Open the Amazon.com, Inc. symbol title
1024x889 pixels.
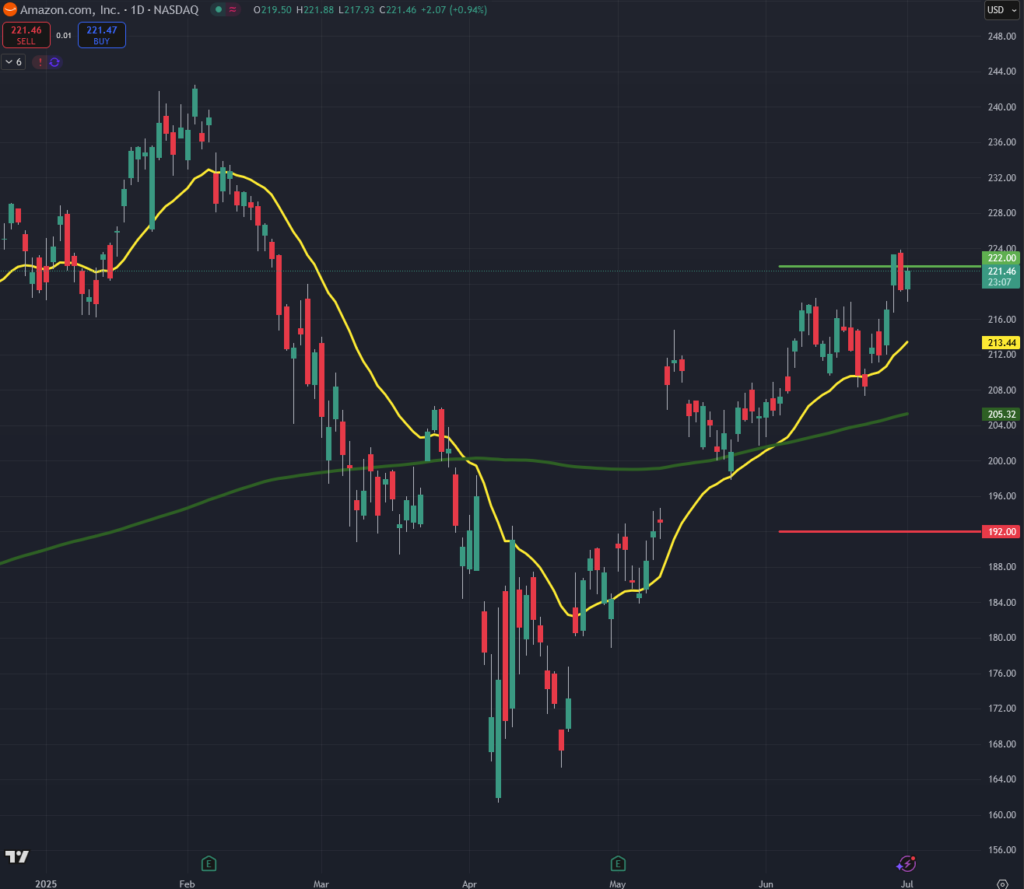[109, 10]
